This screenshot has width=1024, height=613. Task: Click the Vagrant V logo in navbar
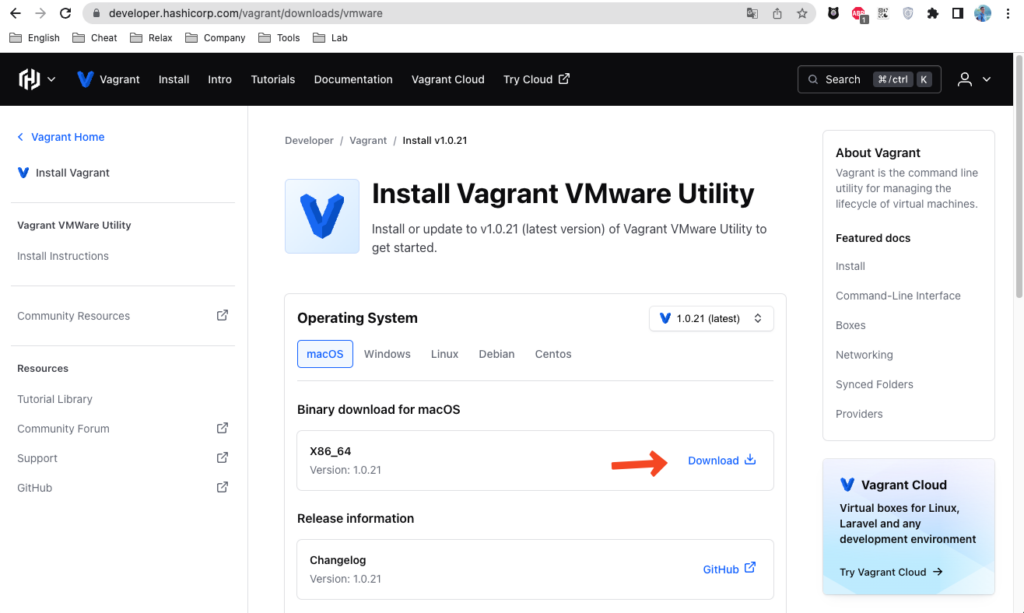click(x=85, y=79)
